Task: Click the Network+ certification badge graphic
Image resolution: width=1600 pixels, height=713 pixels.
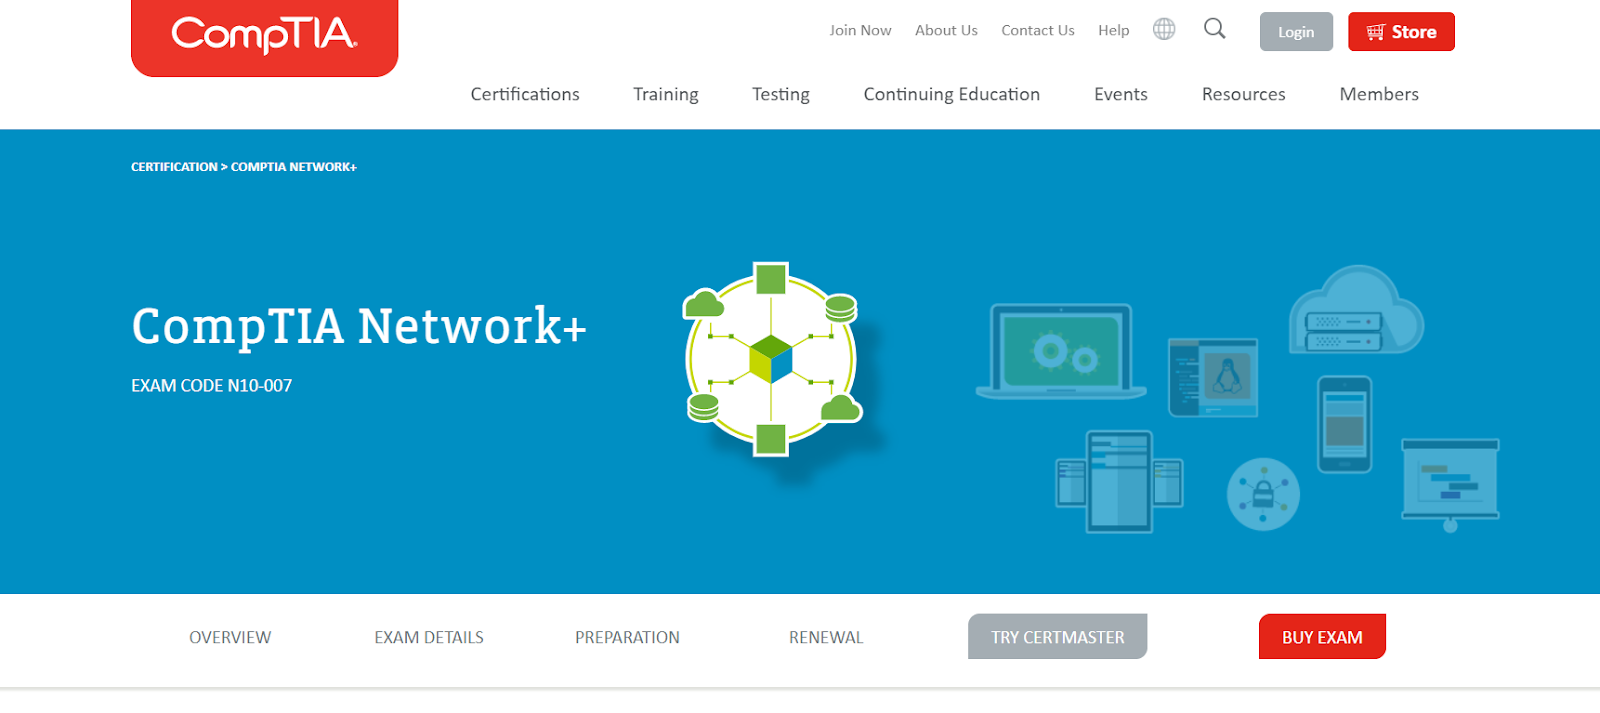Action: 771,360
